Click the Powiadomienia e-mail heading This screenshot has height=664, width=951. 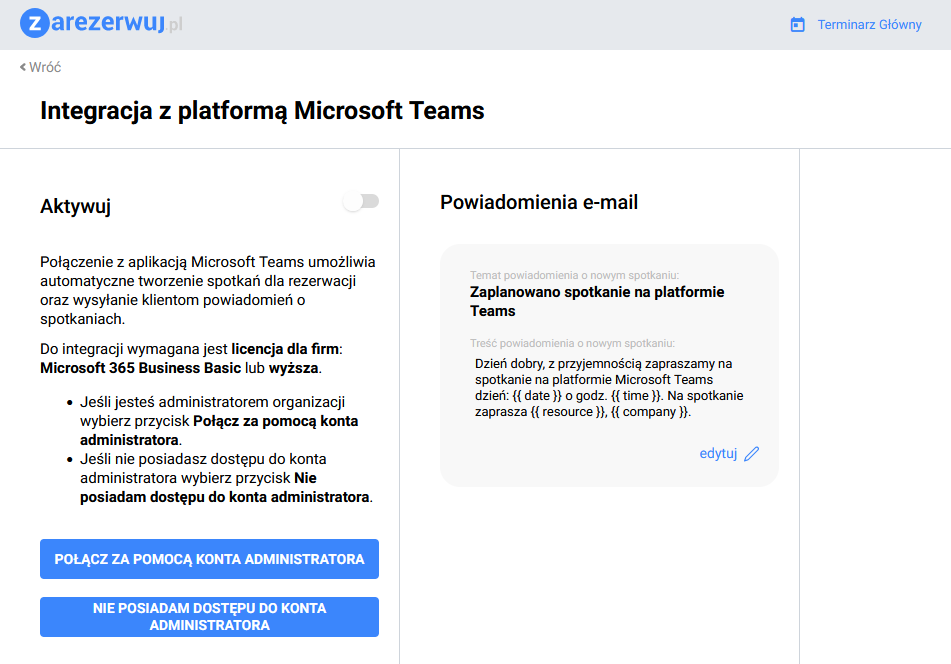tap(539, 202)
